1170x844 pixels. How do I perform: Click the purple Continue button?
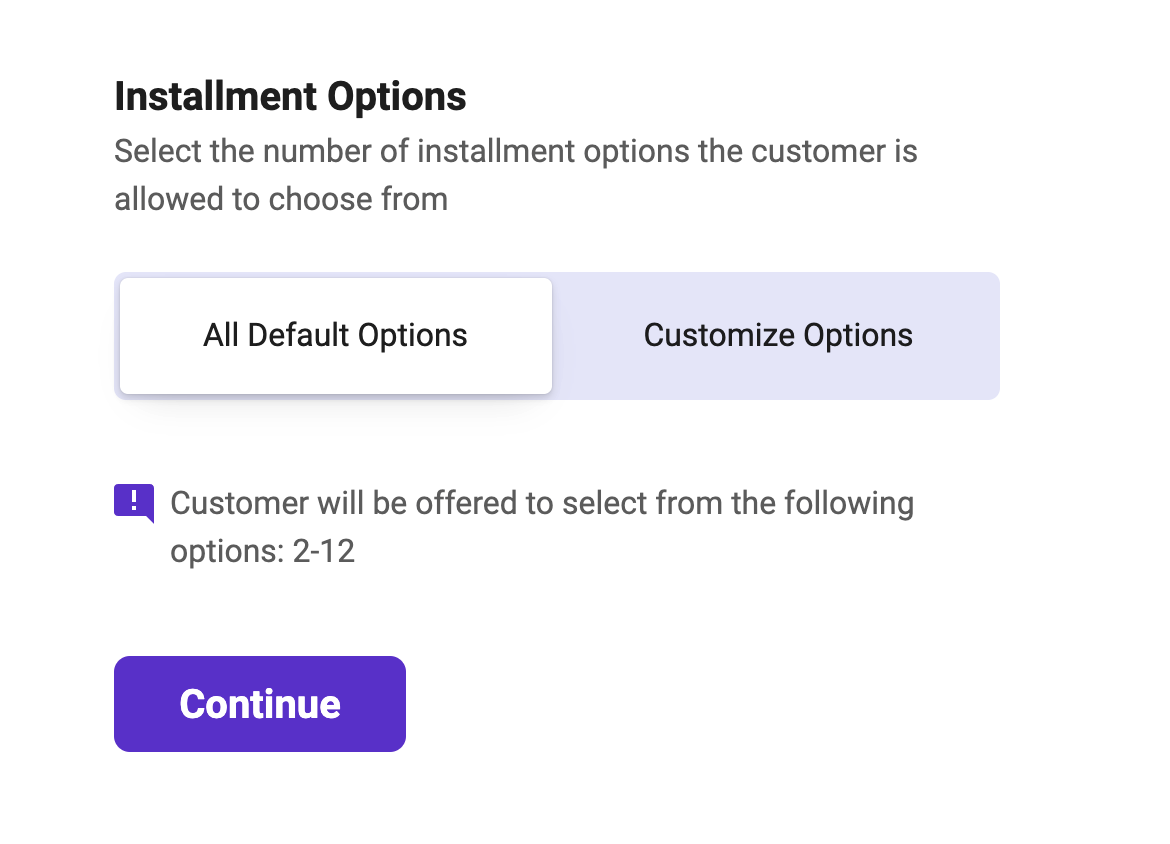tap(260, 704)
